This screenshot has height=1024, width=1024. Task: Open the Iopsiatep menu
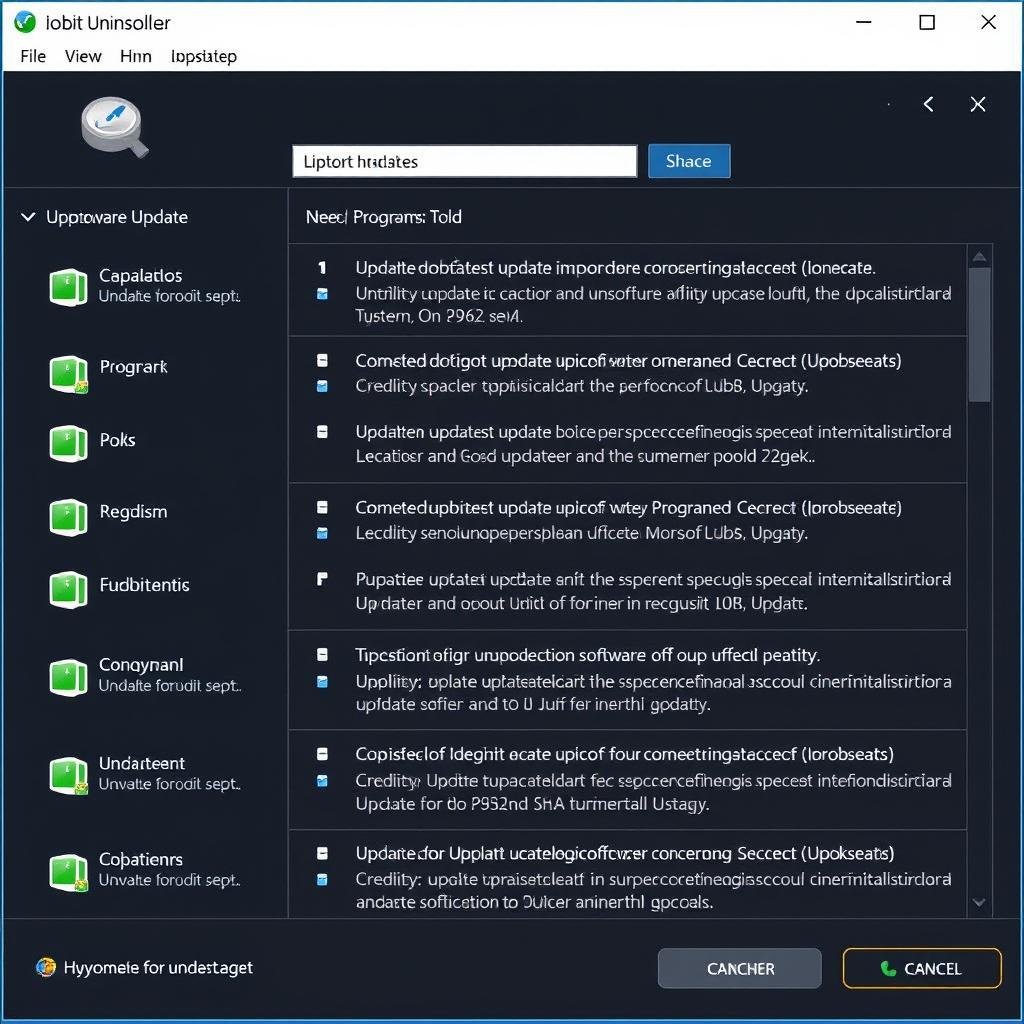click(x=204, y=56)
